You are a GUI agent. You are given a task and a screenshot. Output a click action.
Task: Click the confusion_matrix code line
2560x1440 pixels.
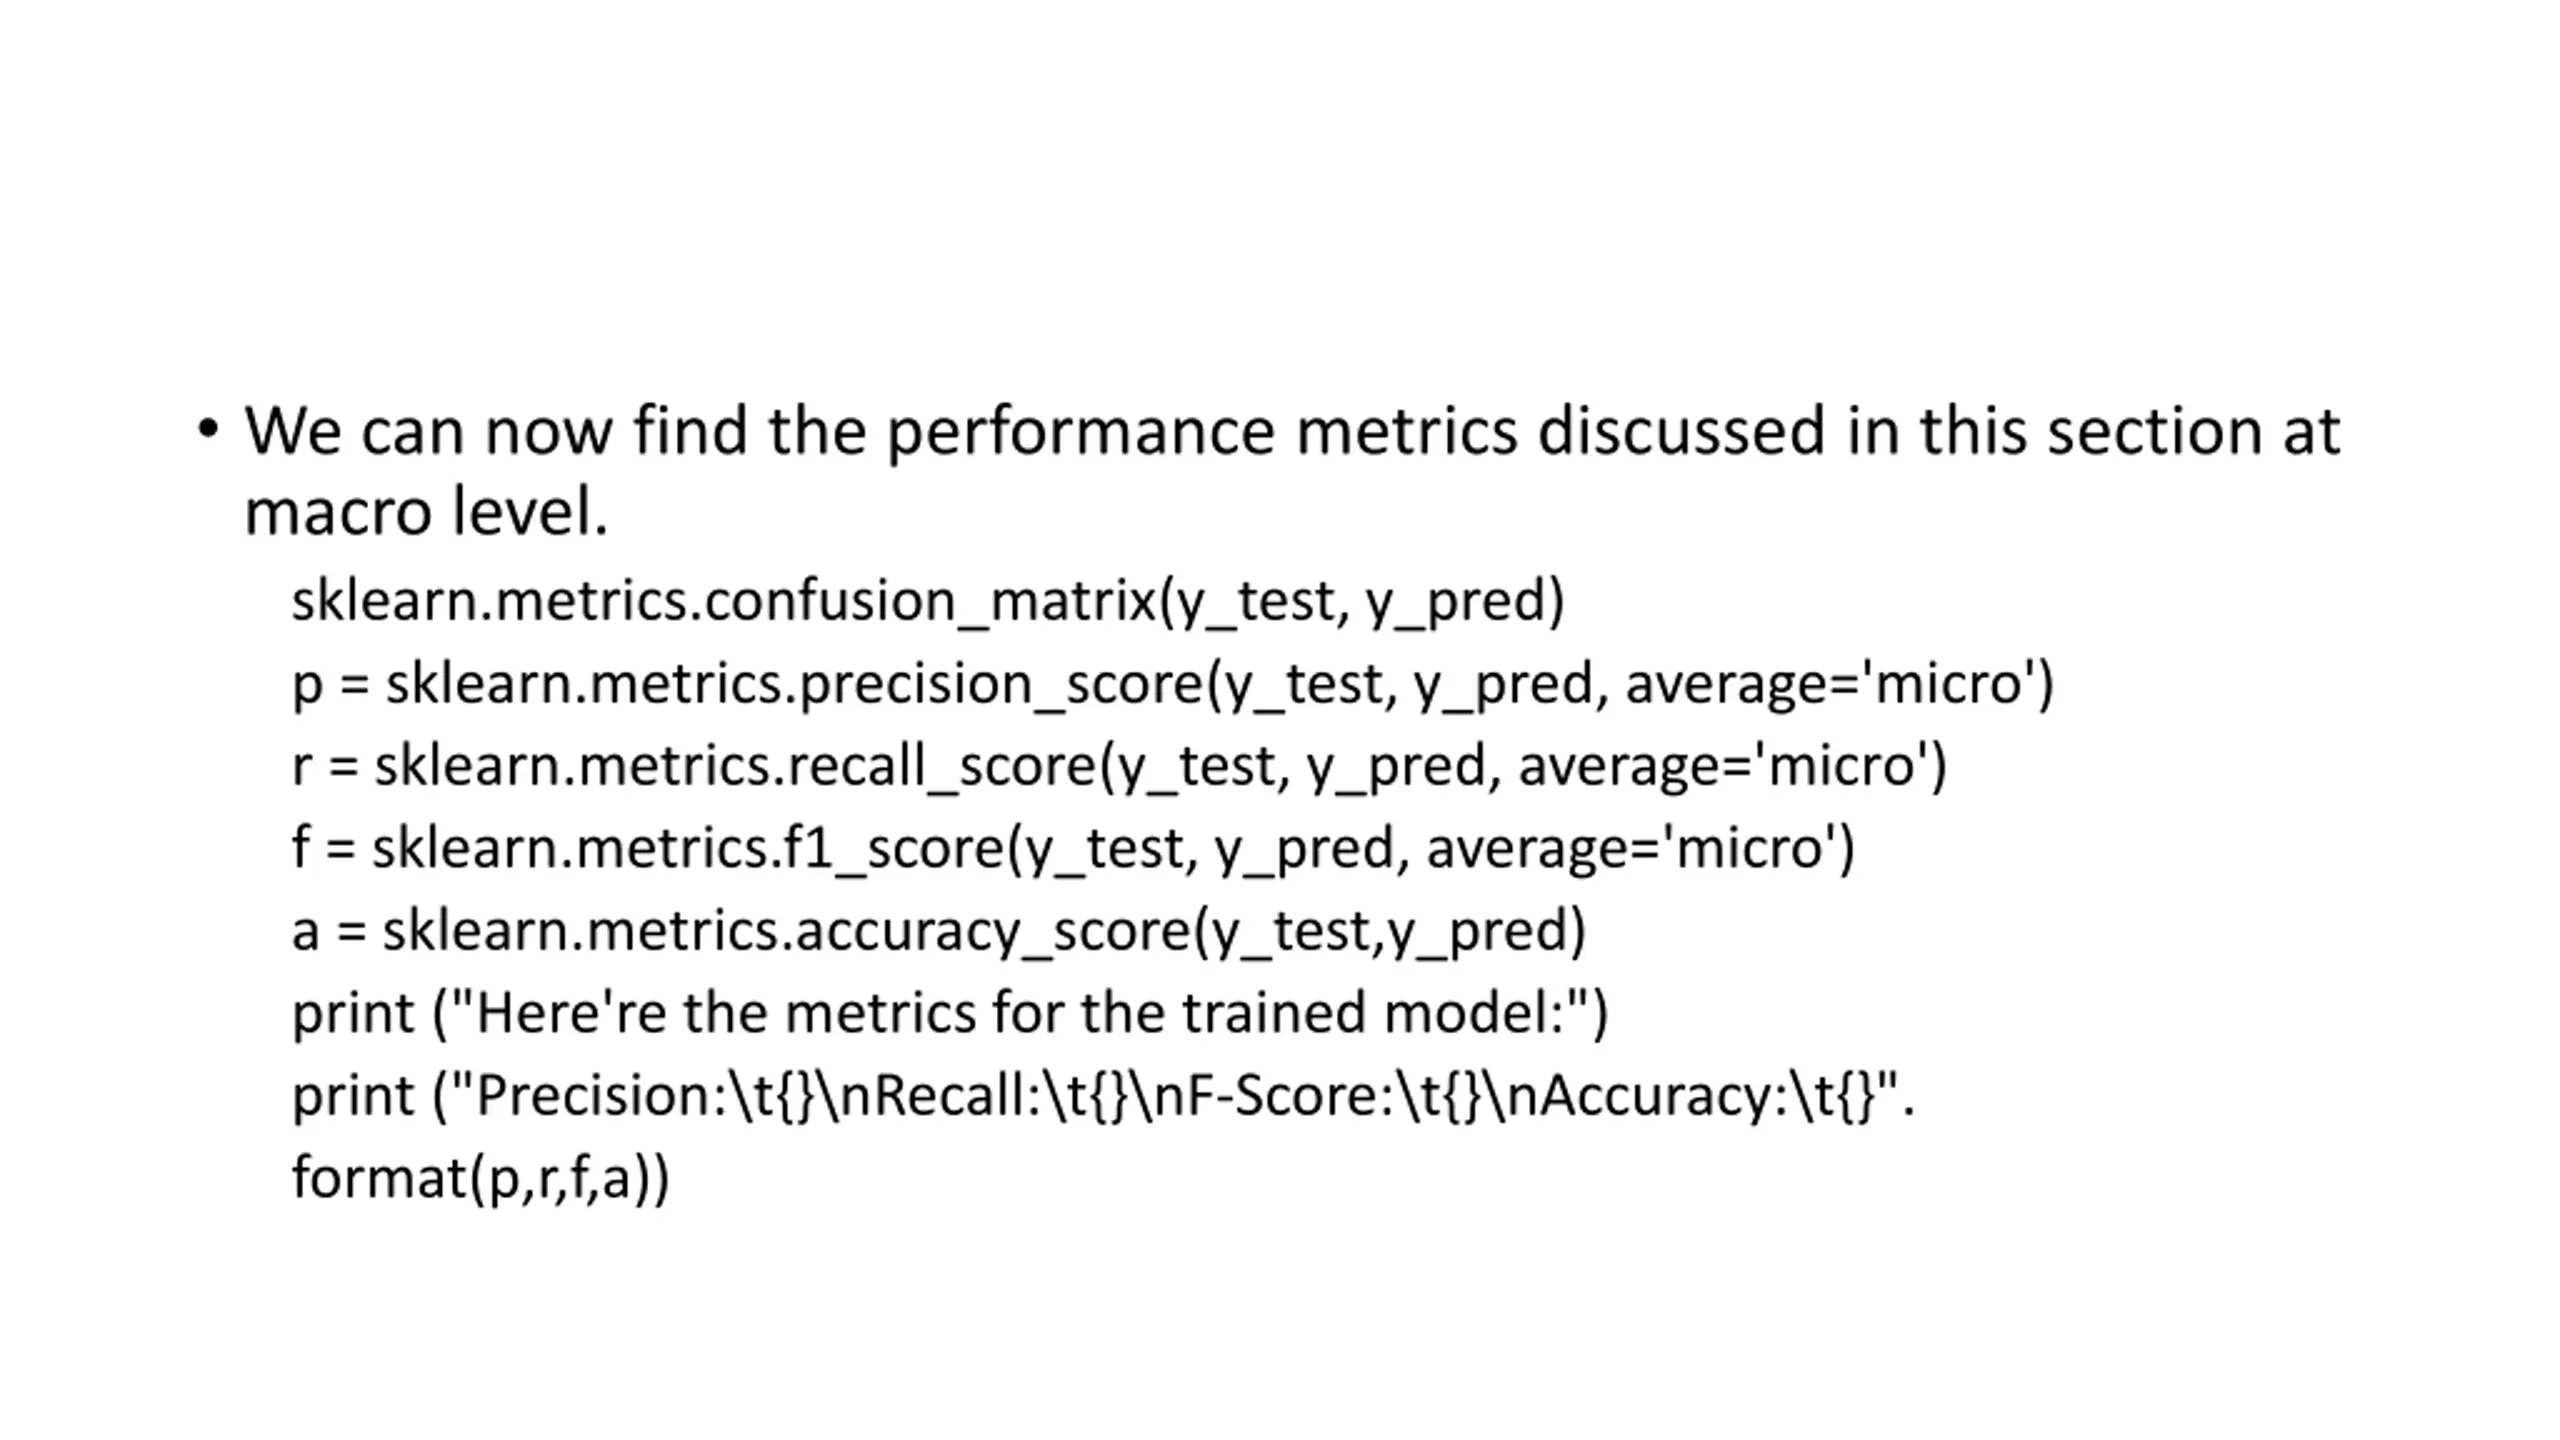(x=927, y=601)
